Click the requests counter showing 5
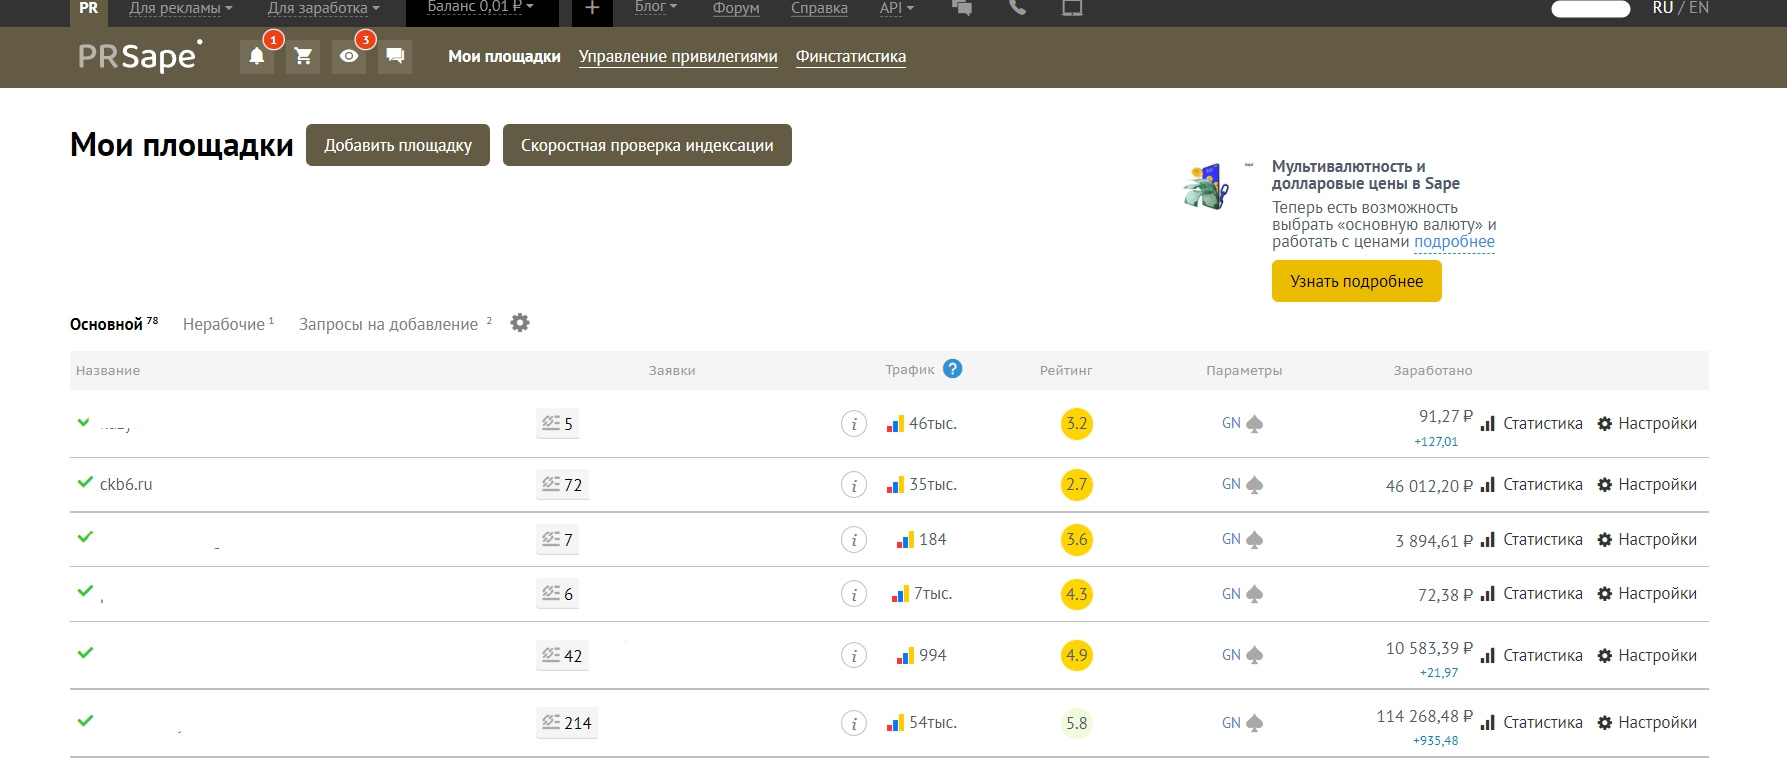Viewport: 1787px width, 759px height. [x=557, y=424]
